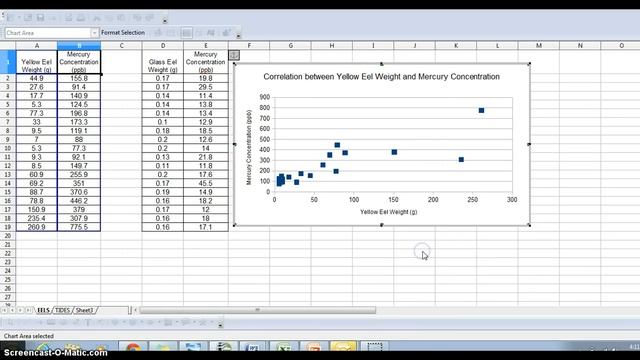Screen dimensions: 640x360
Task: Open Microsoft Word from the taskbar
Action: 252,347
